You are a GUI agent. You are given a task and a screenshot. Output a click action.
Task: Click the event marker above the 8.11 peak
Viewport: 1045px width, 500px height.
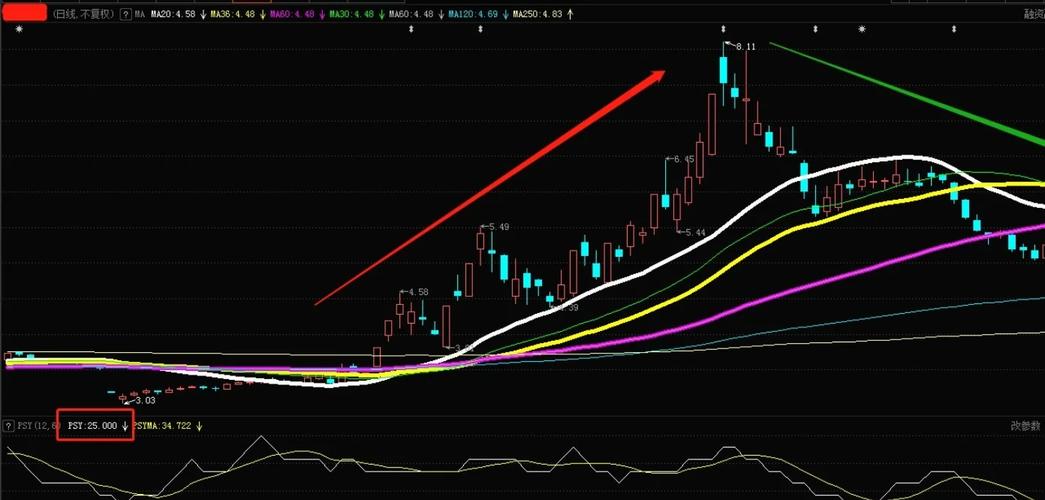pyautogui.click(x=724, y=30)
